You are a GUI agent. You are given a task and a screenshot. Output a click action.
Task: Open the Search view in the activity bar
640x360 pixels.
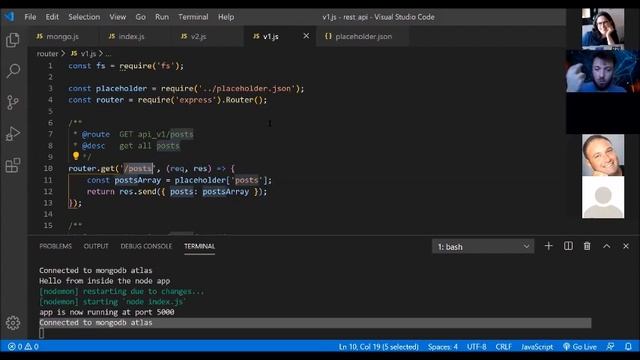click(13, 71)
